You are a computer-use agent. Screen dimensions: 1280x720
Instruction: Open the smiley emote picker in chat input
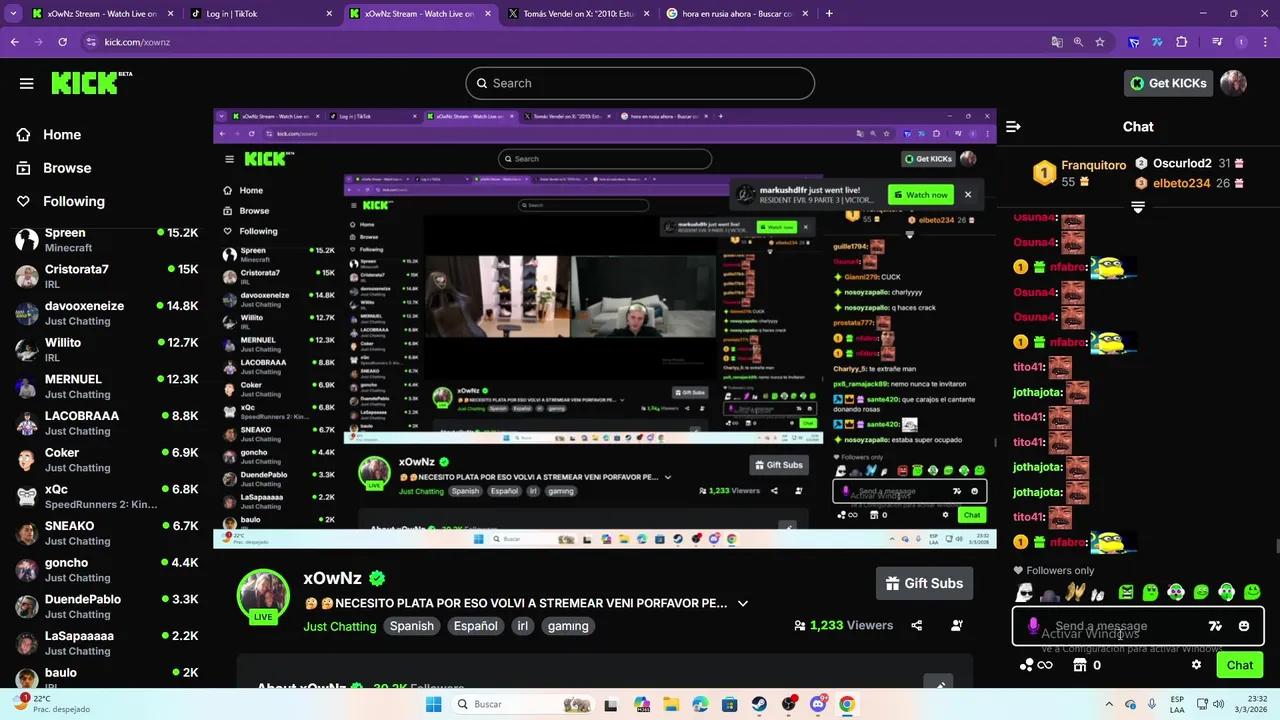(1244, 626)
